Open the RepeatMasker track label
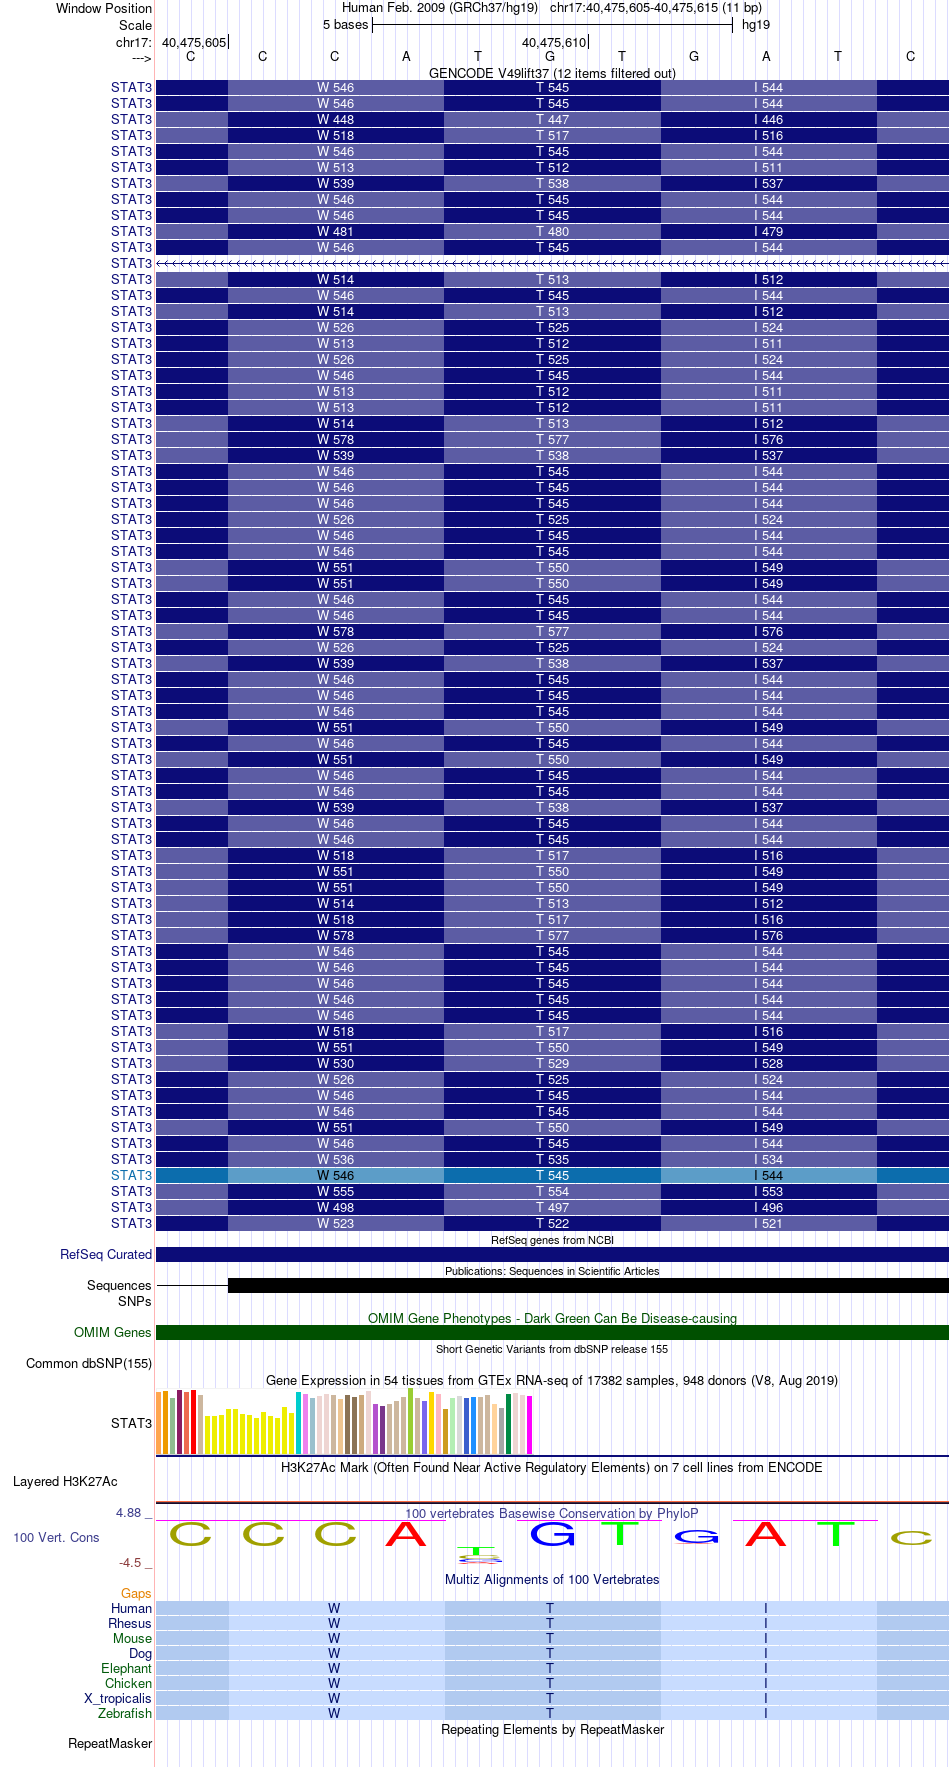The height and width of the screenshot is (1767, 950). [x=110, y=1743]
